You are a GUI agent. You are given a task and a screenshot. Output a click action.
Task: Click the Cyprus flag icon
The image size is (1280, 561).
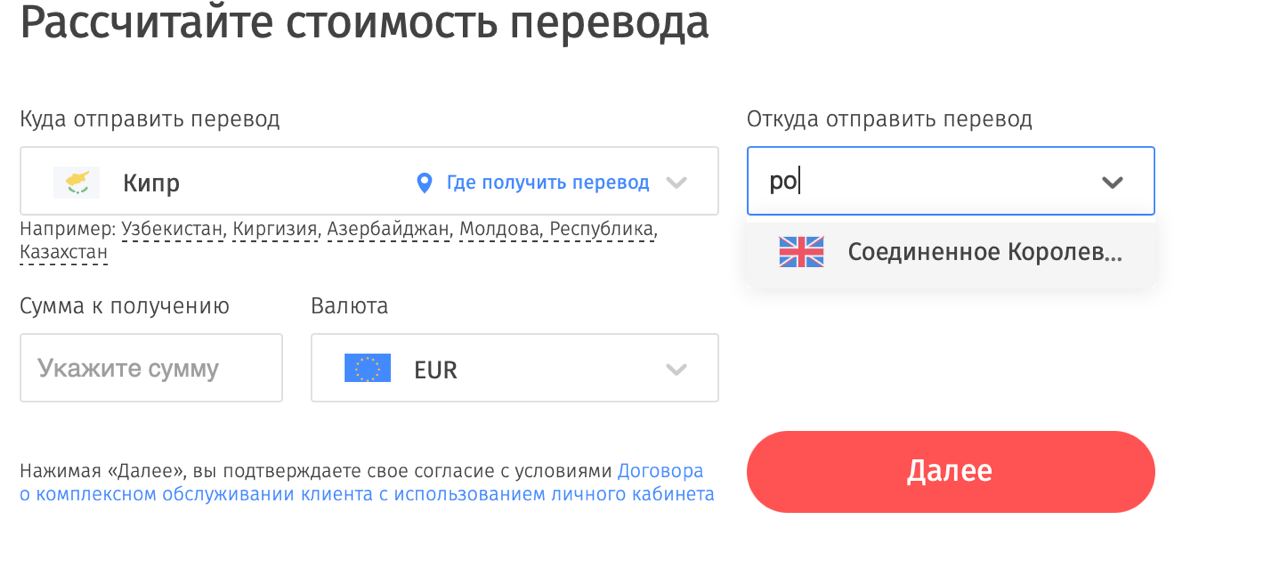(76, 182)
